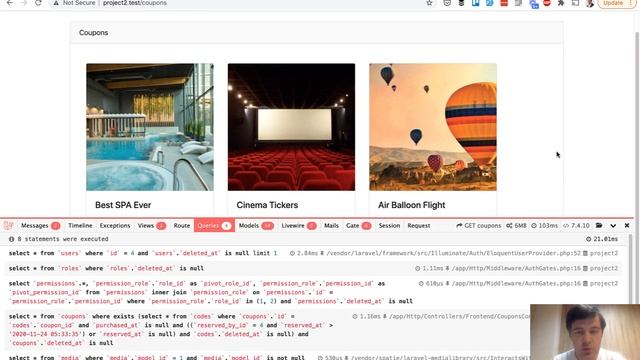
Task: Select the 'select * from roles' query row
Action: pos(313,268)
